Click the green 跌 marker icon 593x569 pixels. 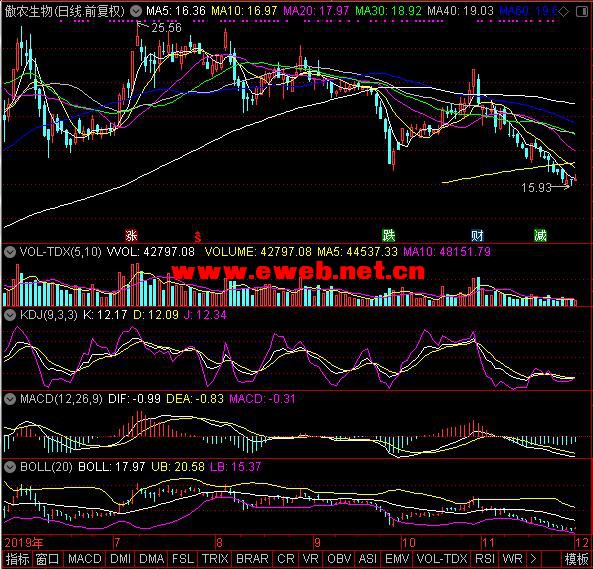click(388, 236)
